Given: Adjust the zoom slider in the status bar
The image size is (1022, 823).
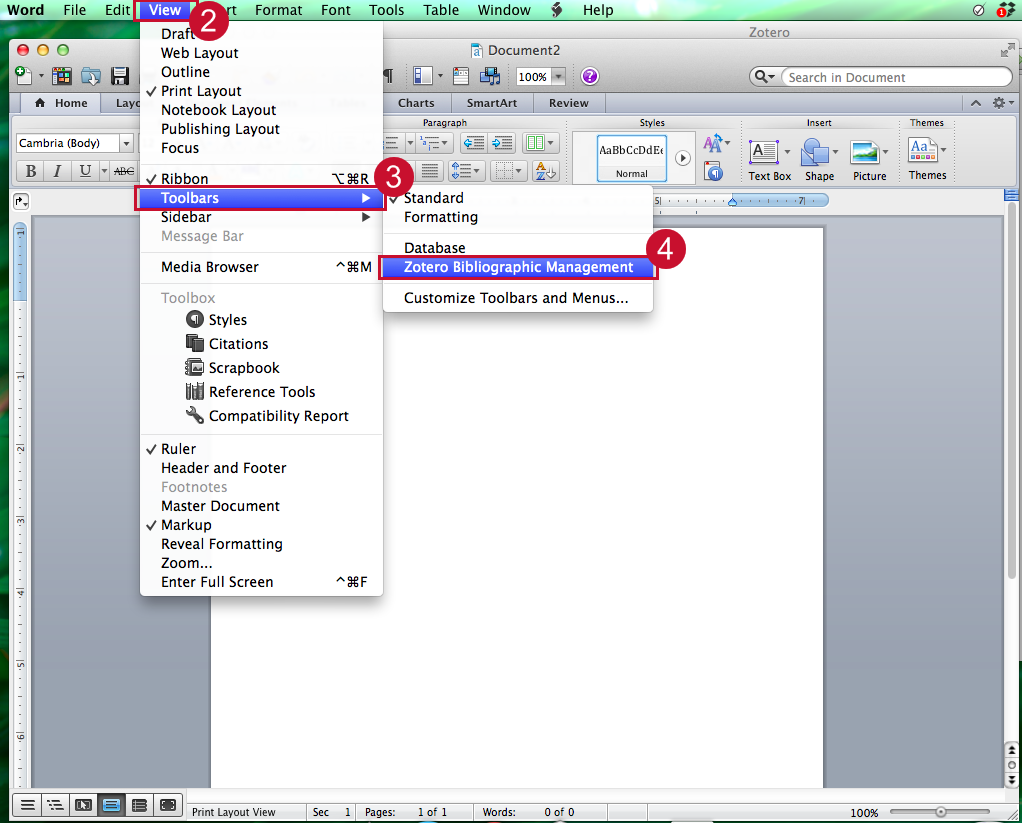Looking at the screenshot, I should [x=941, y=812].
